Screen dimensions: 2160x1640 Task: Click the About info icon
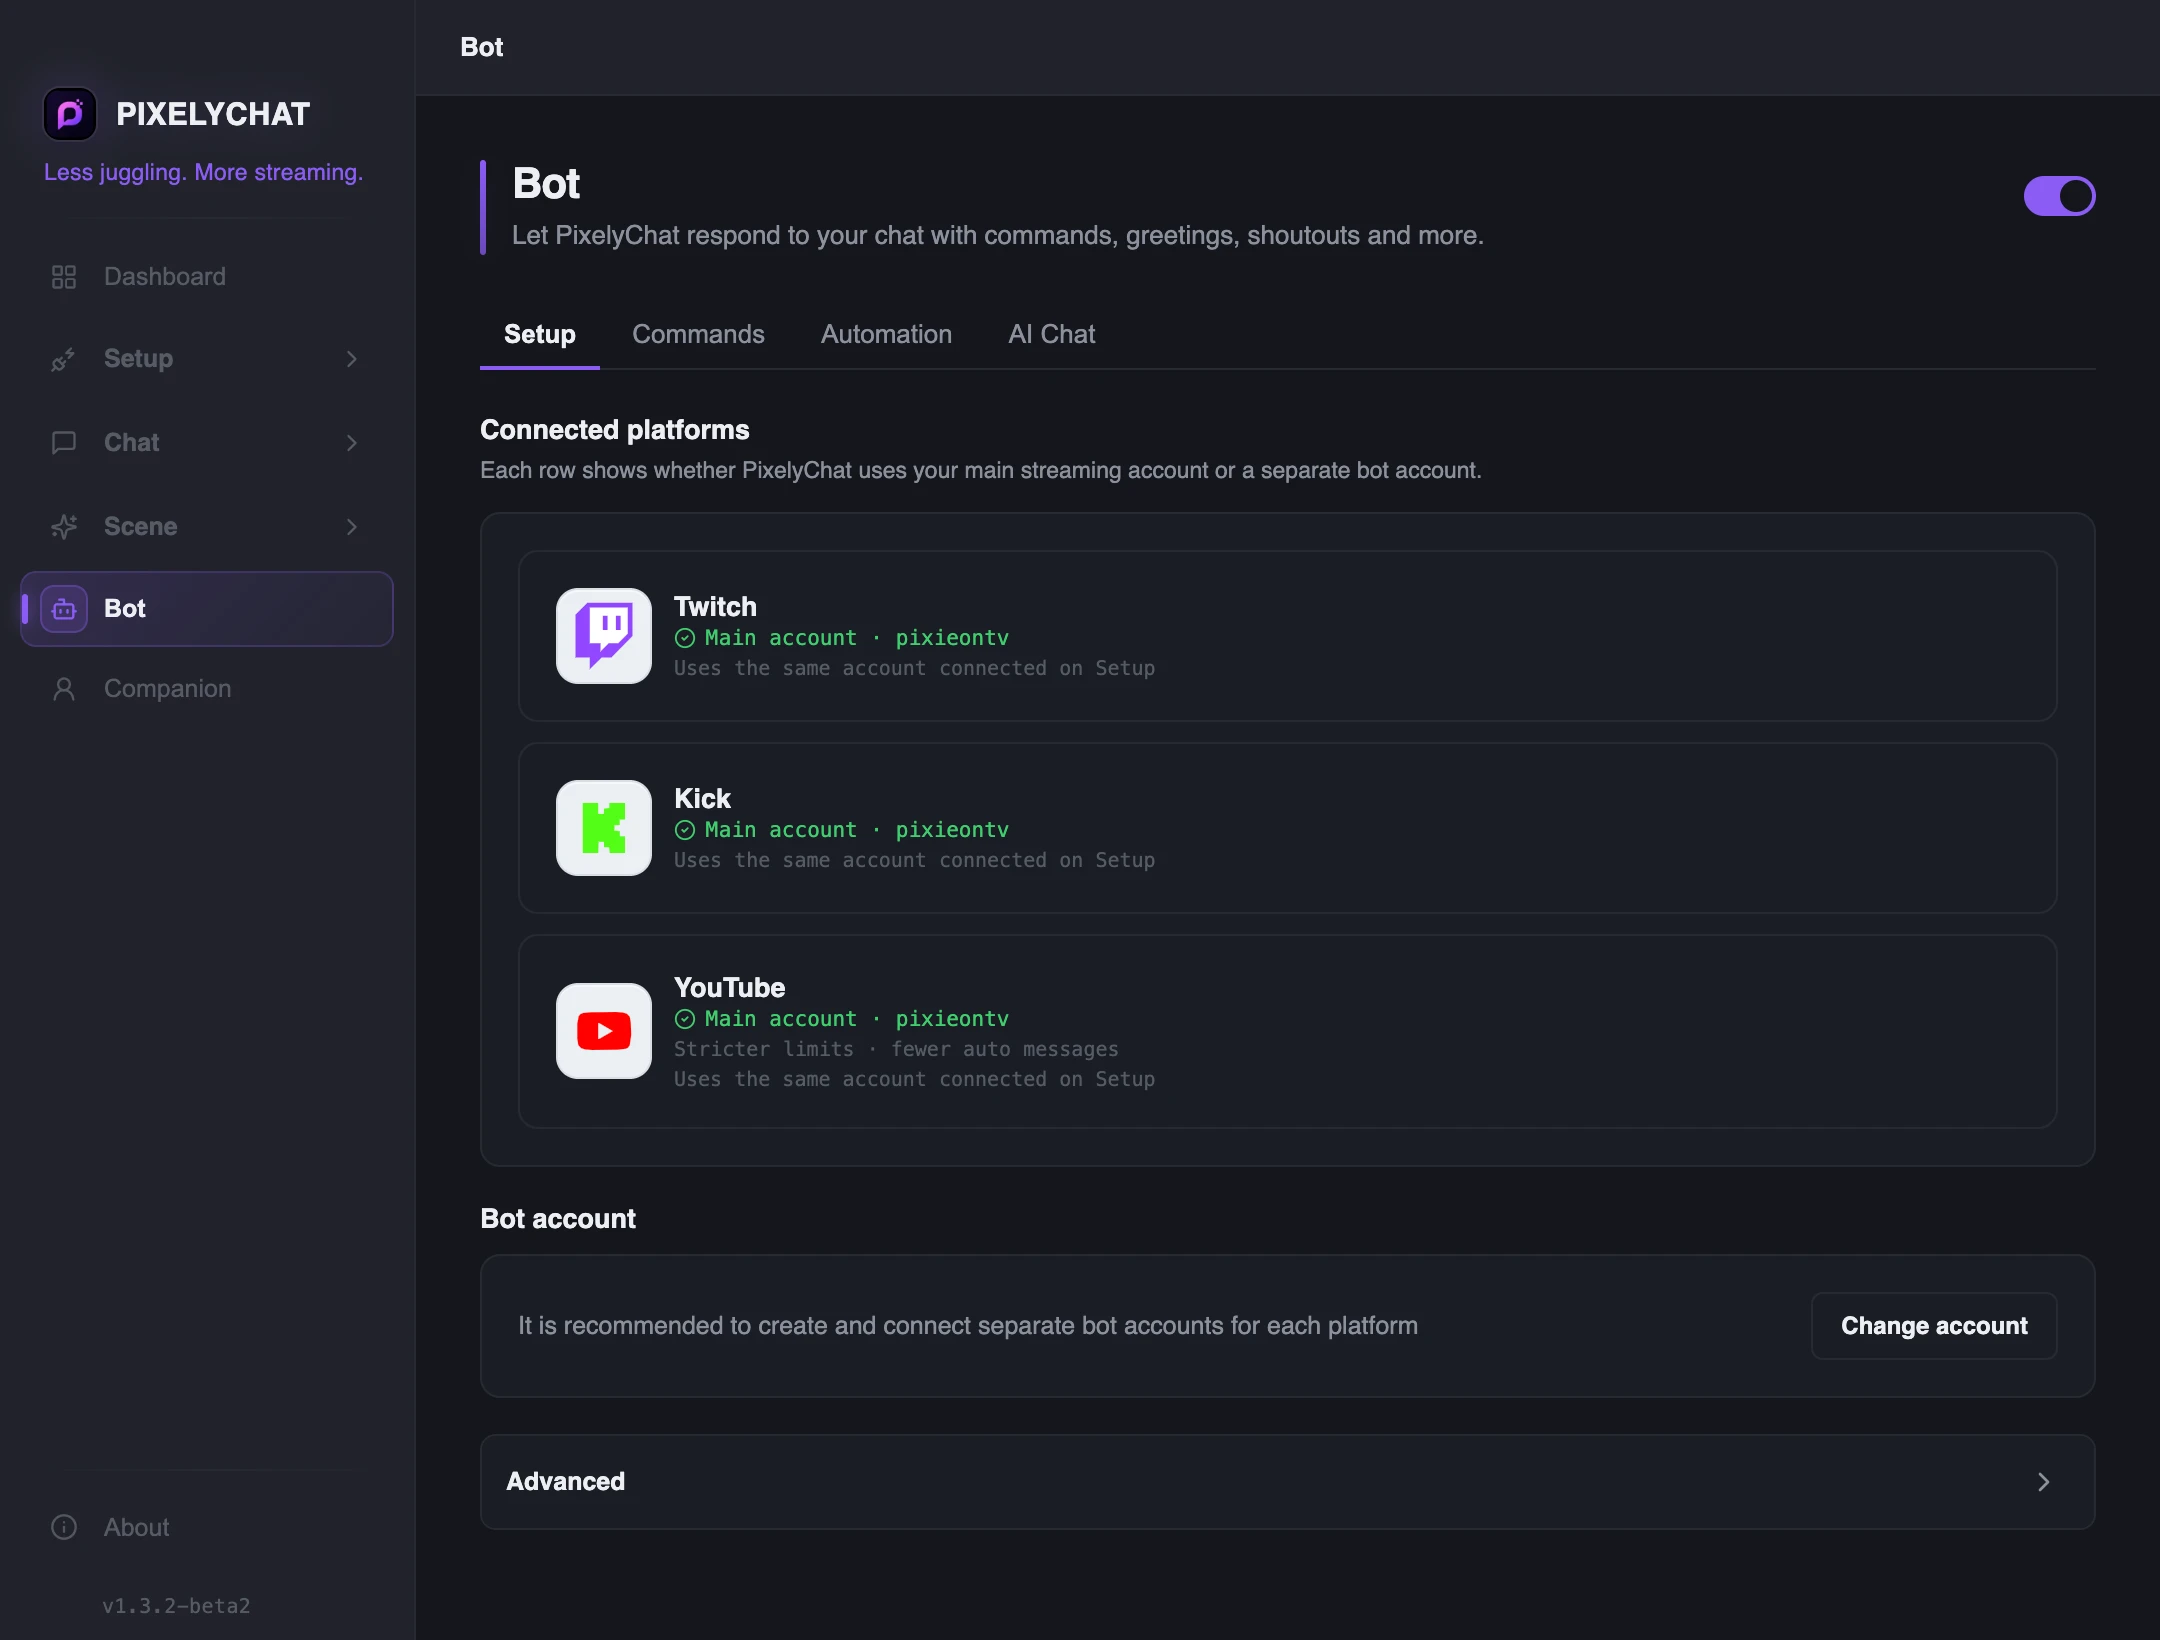pyautogui.click(x=64, y=1527)
